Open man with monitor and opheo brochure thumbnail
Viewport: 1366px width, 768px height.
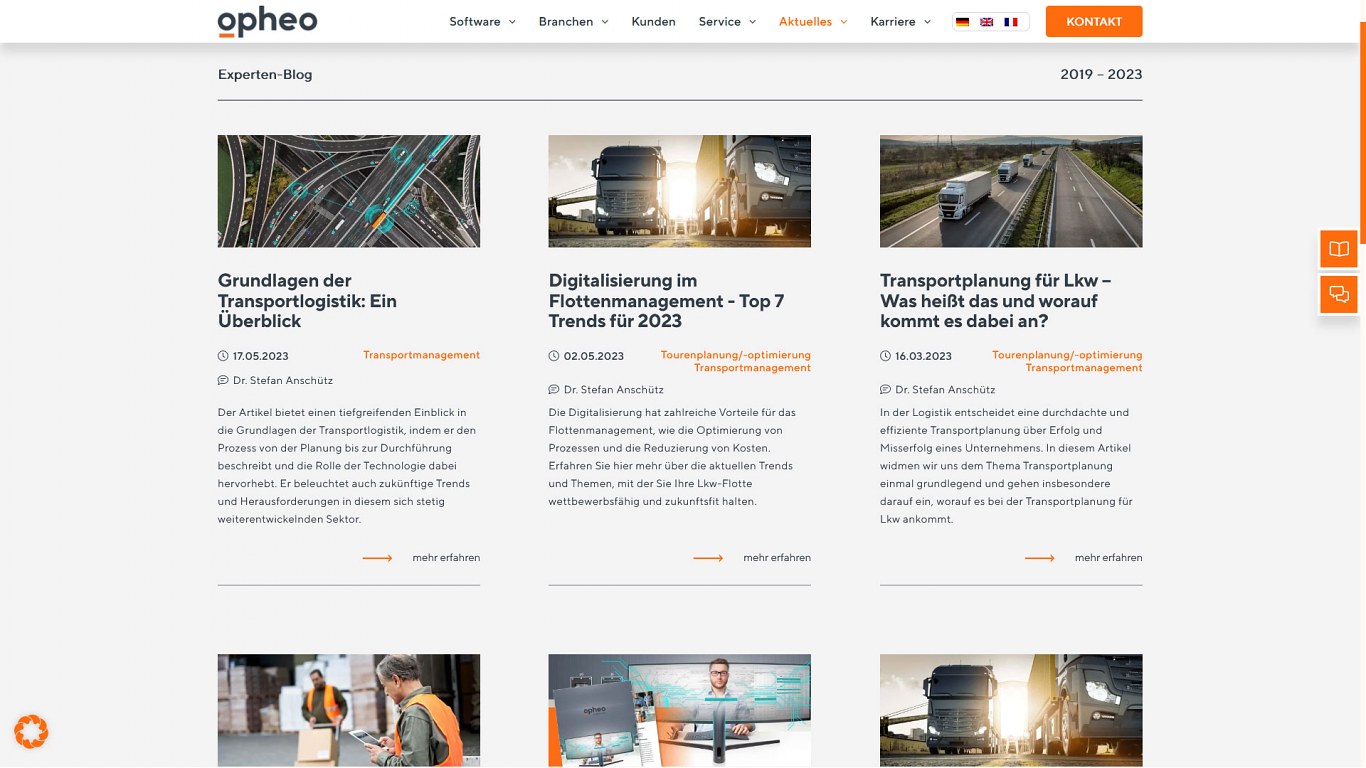tap(680, 711)
